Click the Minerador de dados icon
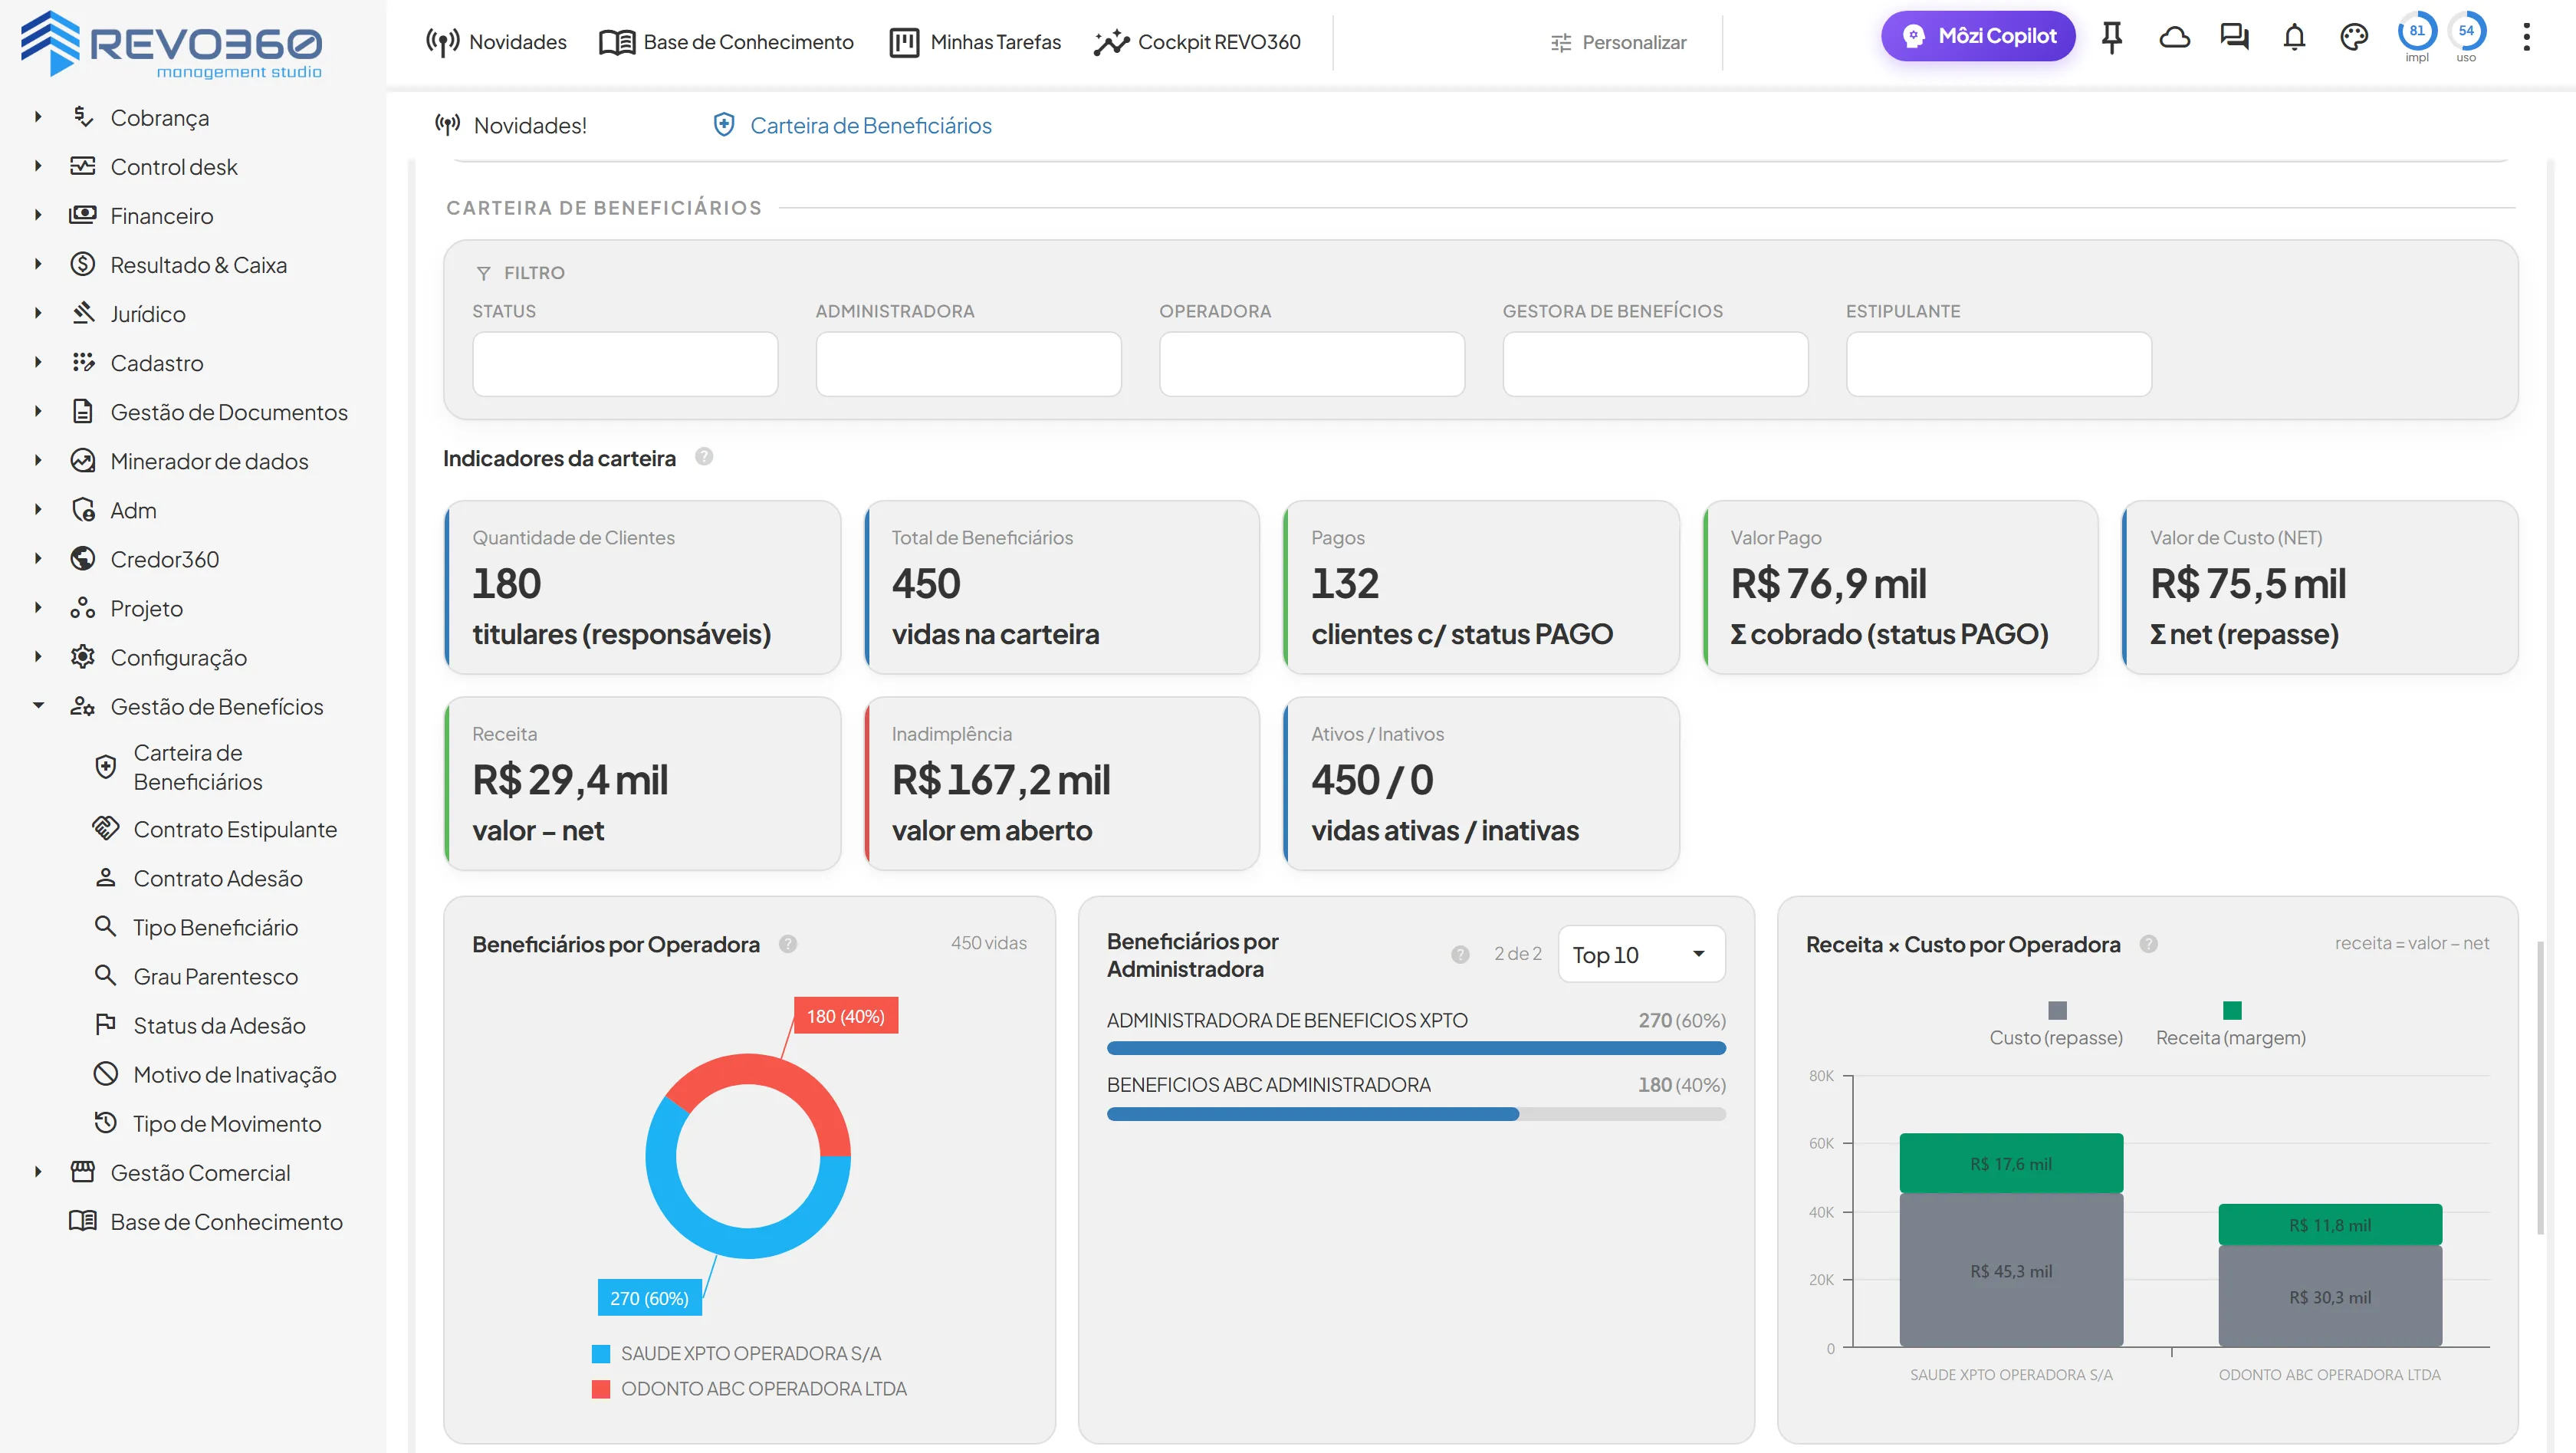This screenshot has width=2576, height=1453. coord(83,461)
